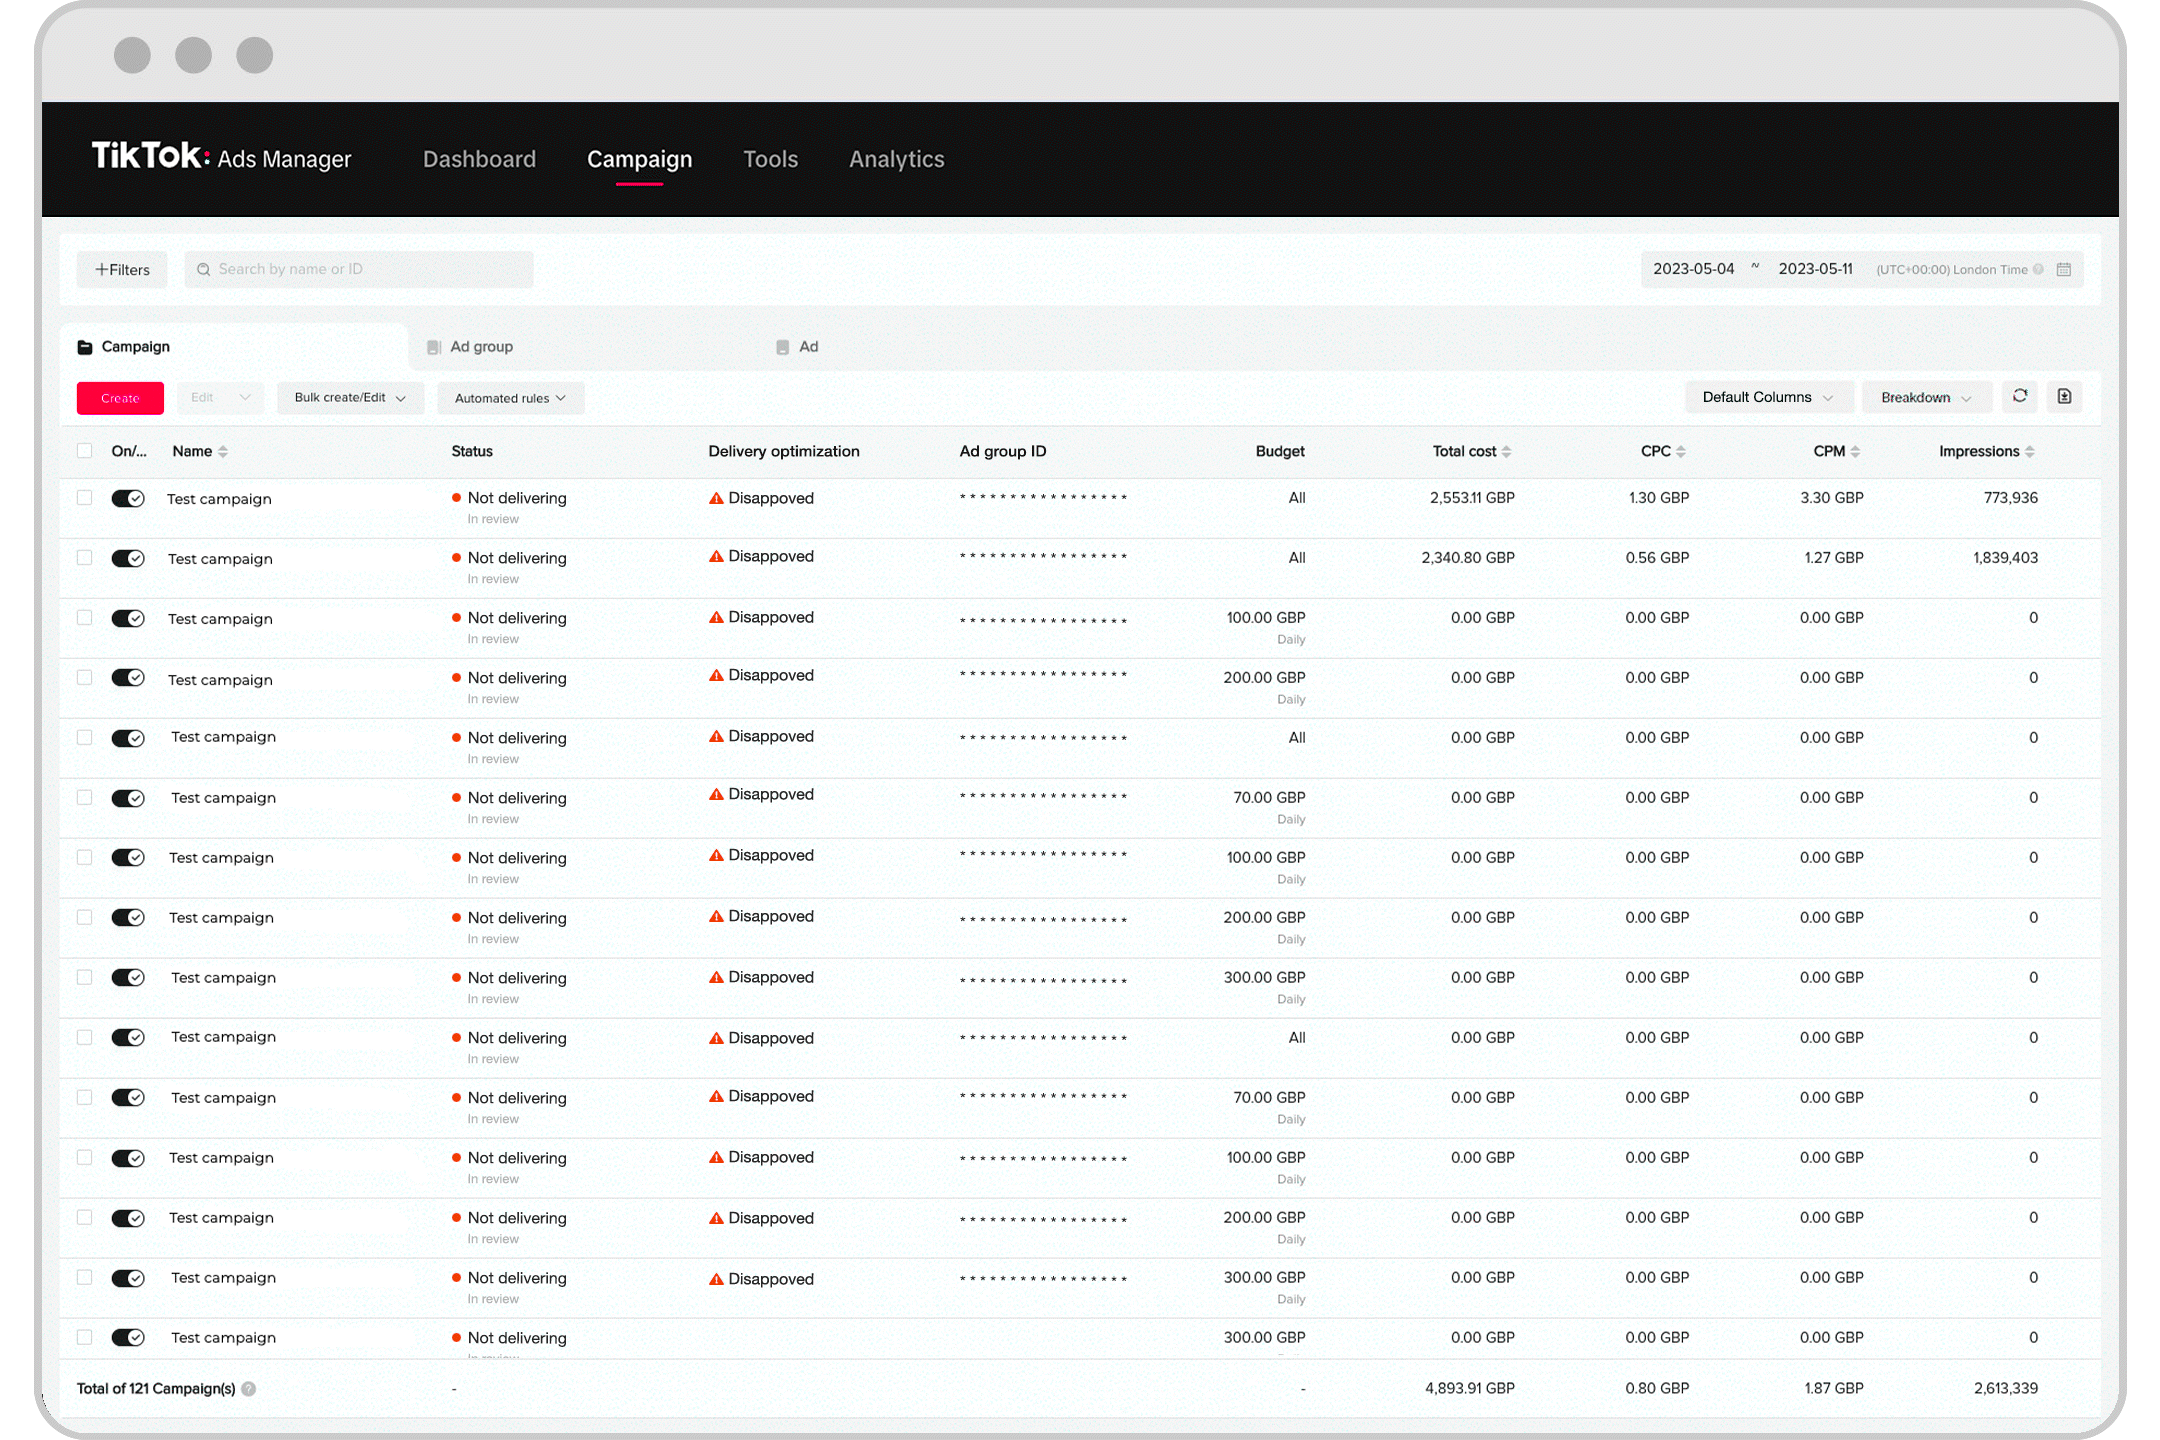Click the Search by name or ID field
Viewport: 2160px width, 1440px height.
click(360, 269)
